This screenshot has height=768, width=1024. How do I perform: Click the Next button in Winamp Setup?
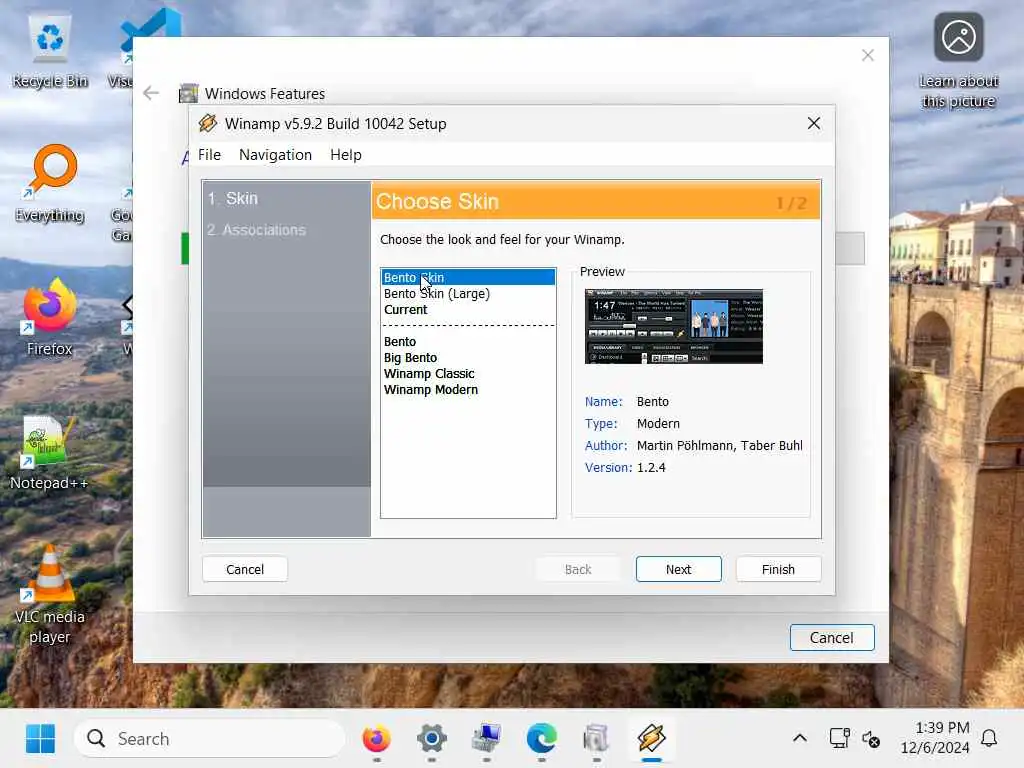coord(679,569)
